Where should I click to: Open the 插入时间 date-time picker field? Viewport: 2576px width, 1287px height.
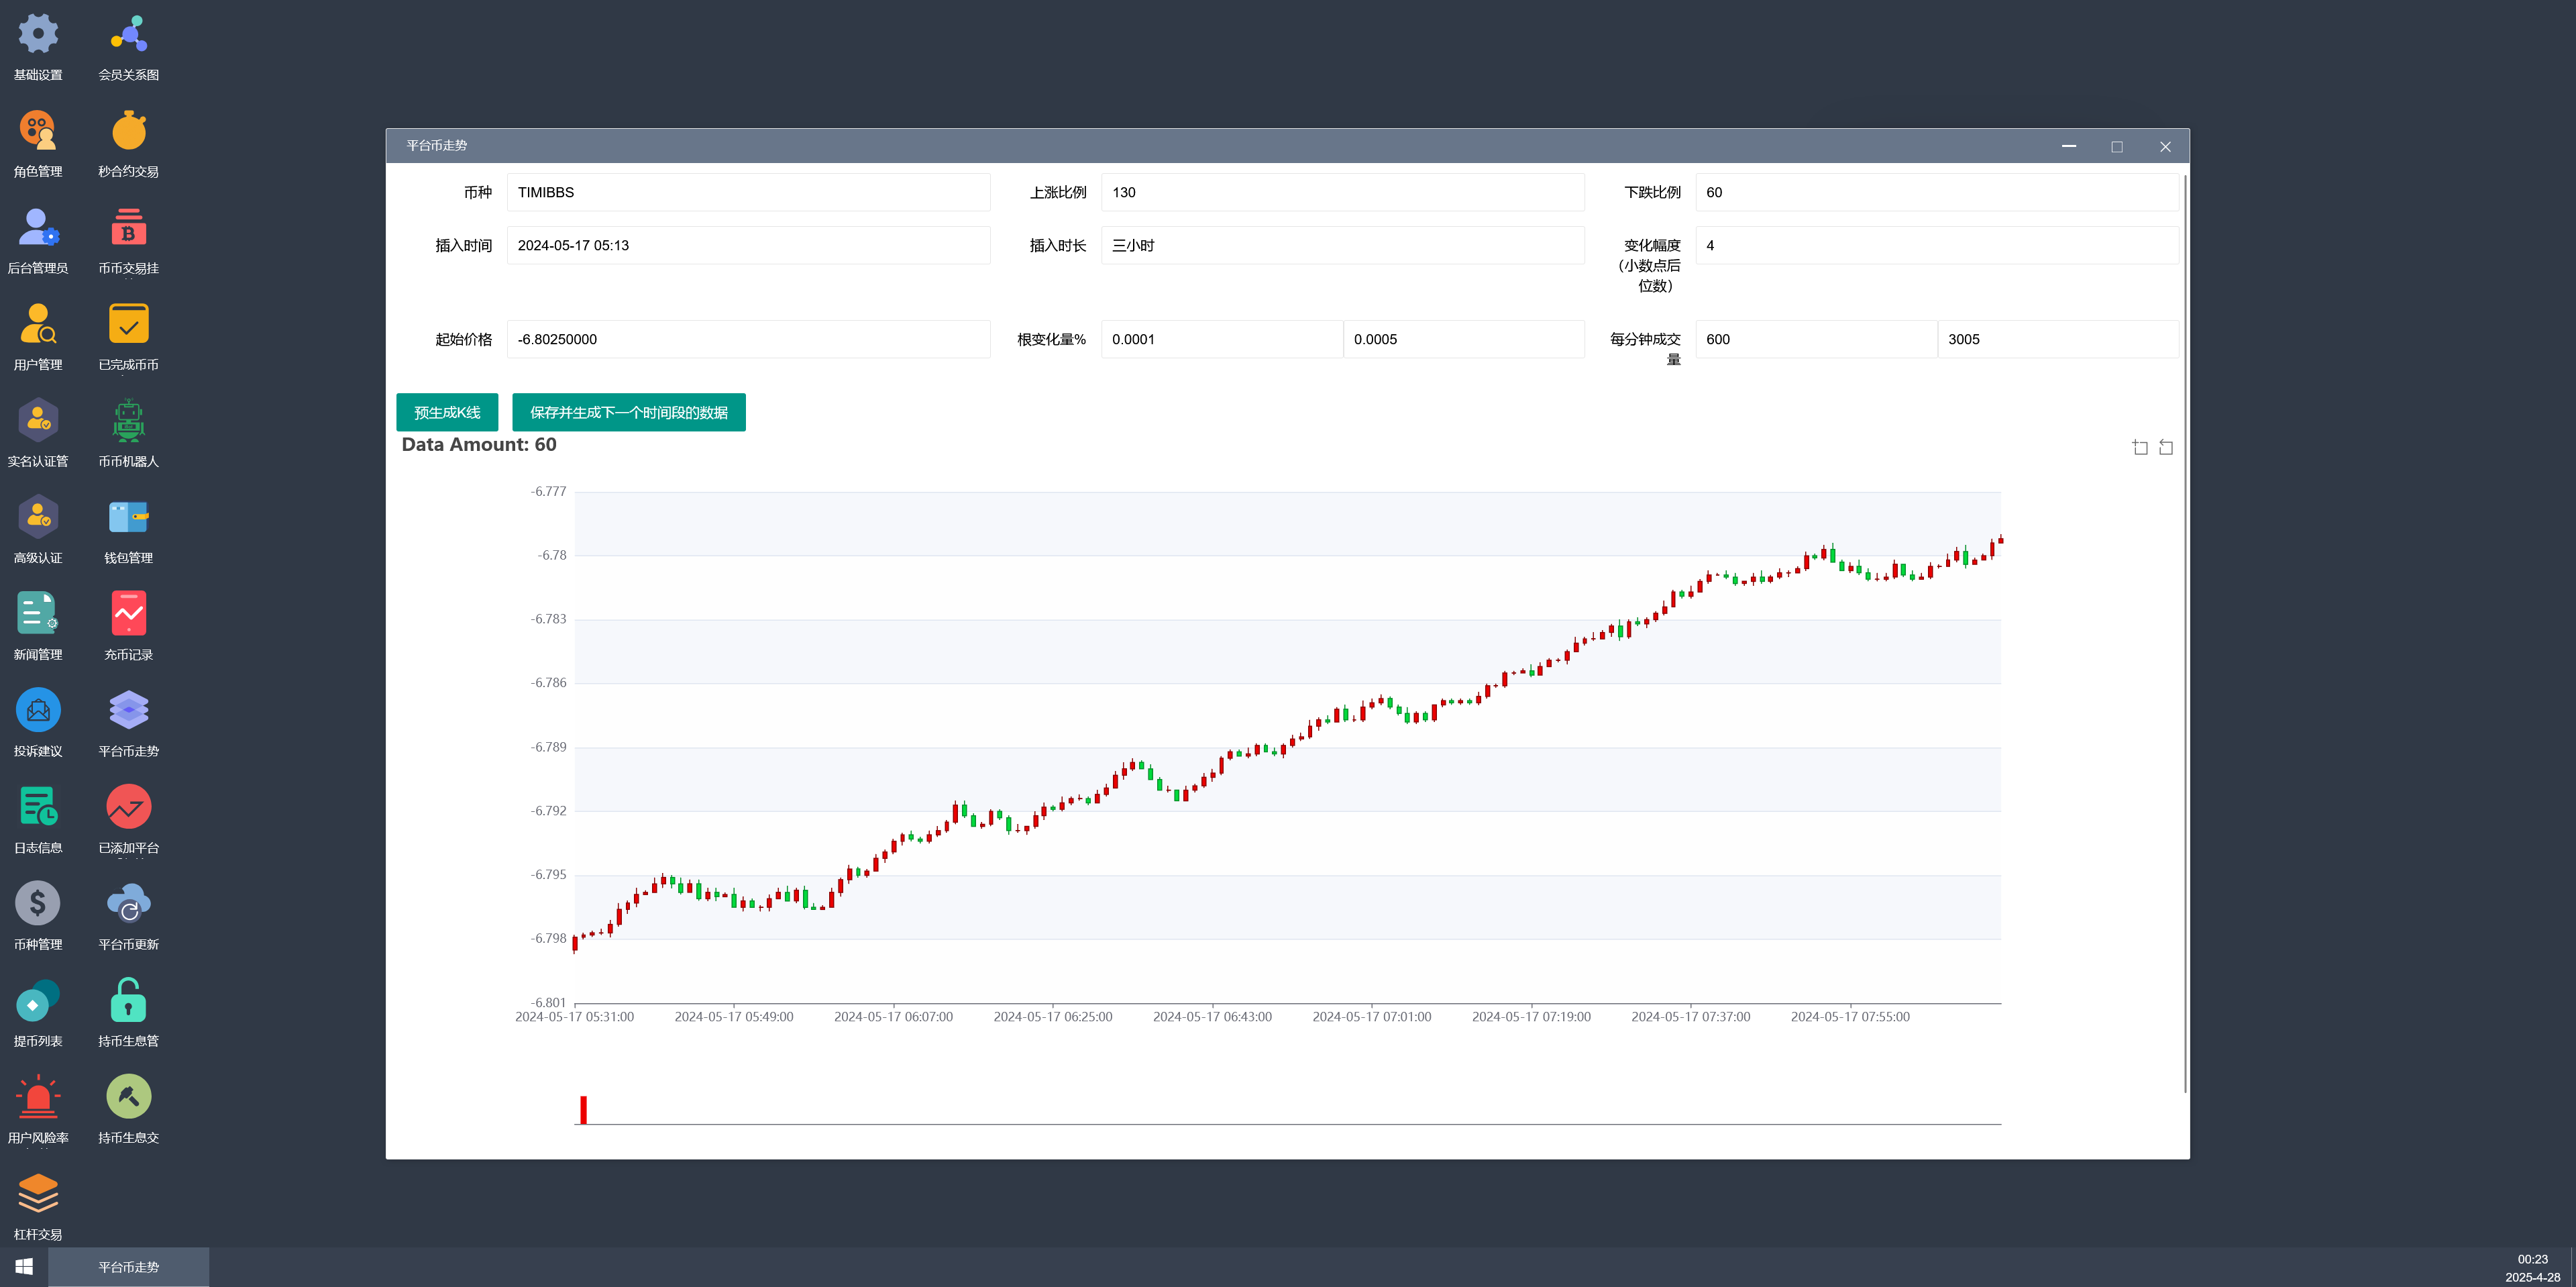click(x=747, y=245)
